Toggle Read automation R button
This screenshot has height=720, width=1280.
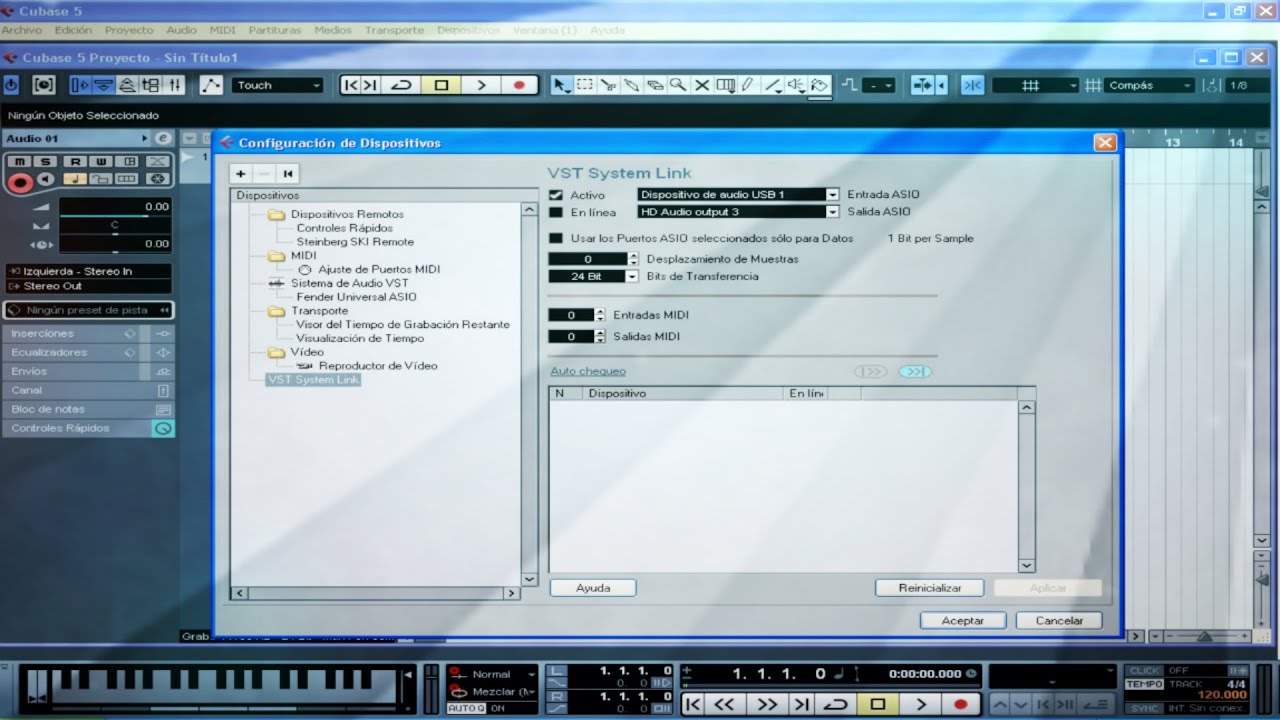[76, 161]
